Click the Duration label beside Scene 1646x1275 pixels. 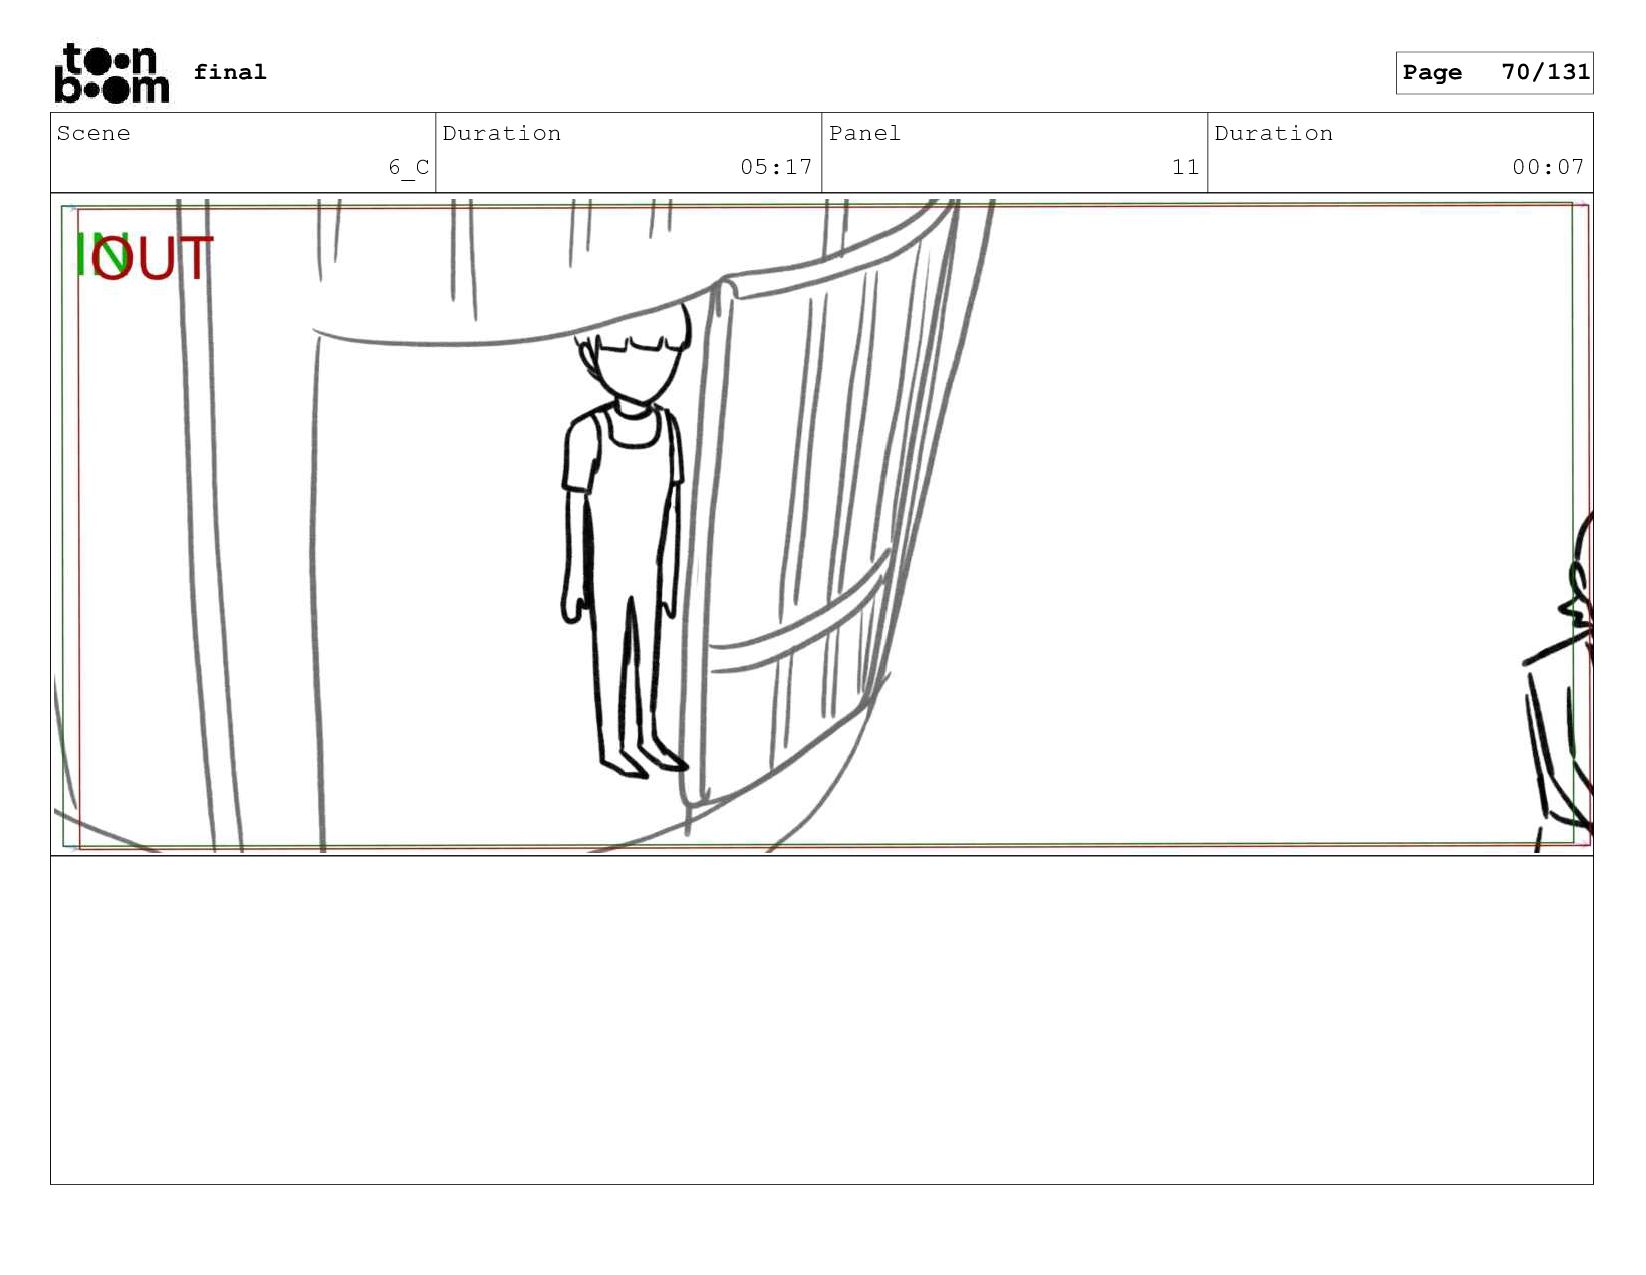[x=501, y=133]
